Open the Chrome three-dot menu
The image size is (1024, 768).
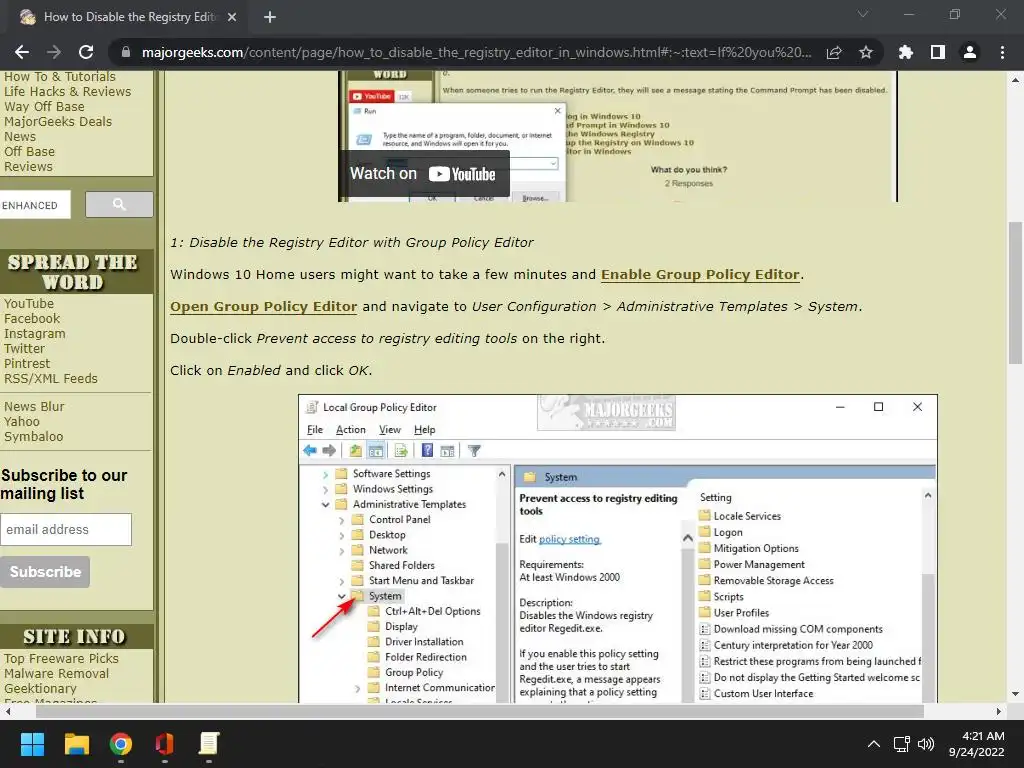1002,52
